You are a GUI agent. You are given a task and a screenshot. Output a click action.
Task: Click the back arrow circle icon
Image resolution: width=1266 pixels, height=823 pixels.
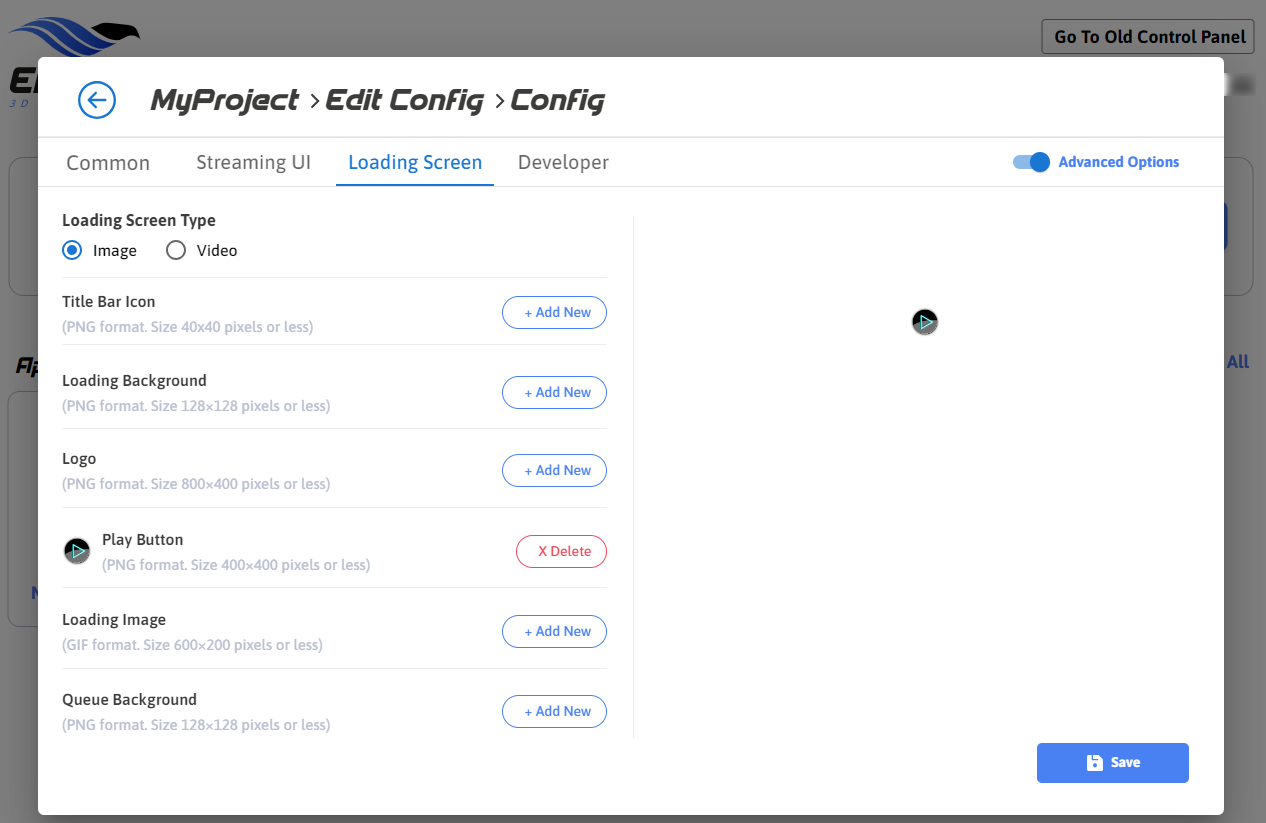97,100
